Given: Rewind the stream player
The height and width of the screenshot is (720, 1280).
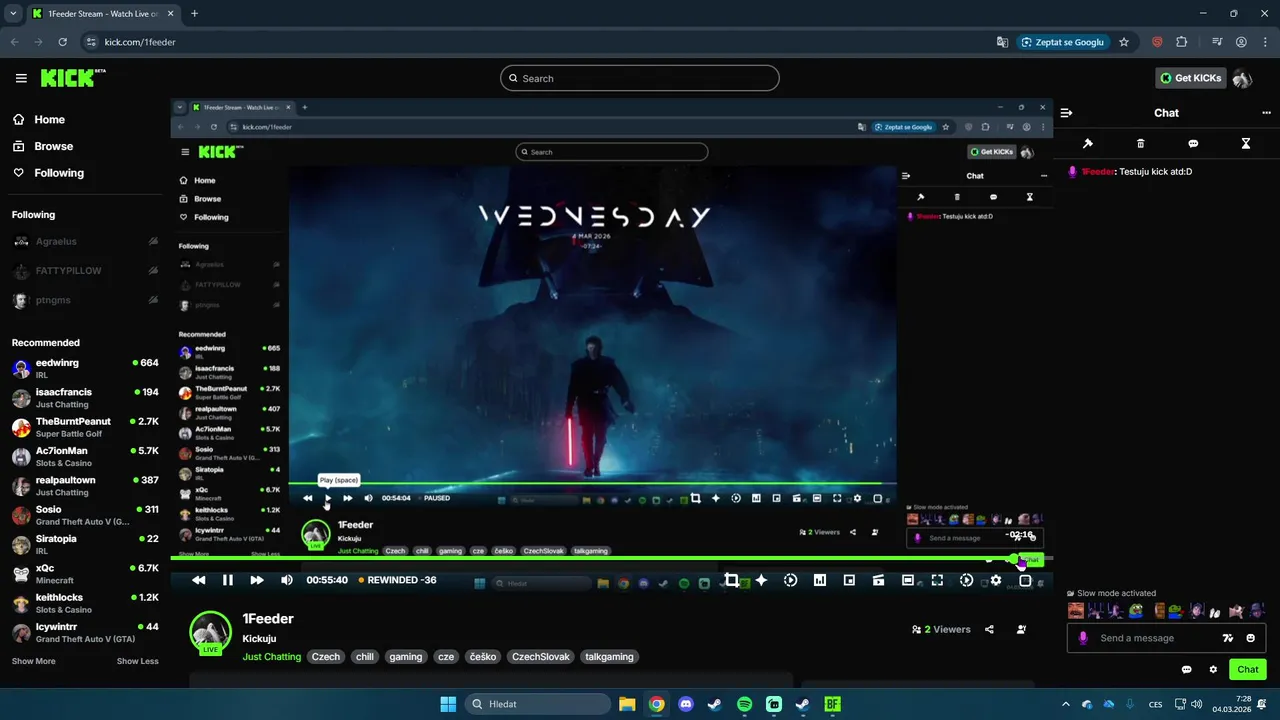Looking at the screenshot, I should point(198,580).
